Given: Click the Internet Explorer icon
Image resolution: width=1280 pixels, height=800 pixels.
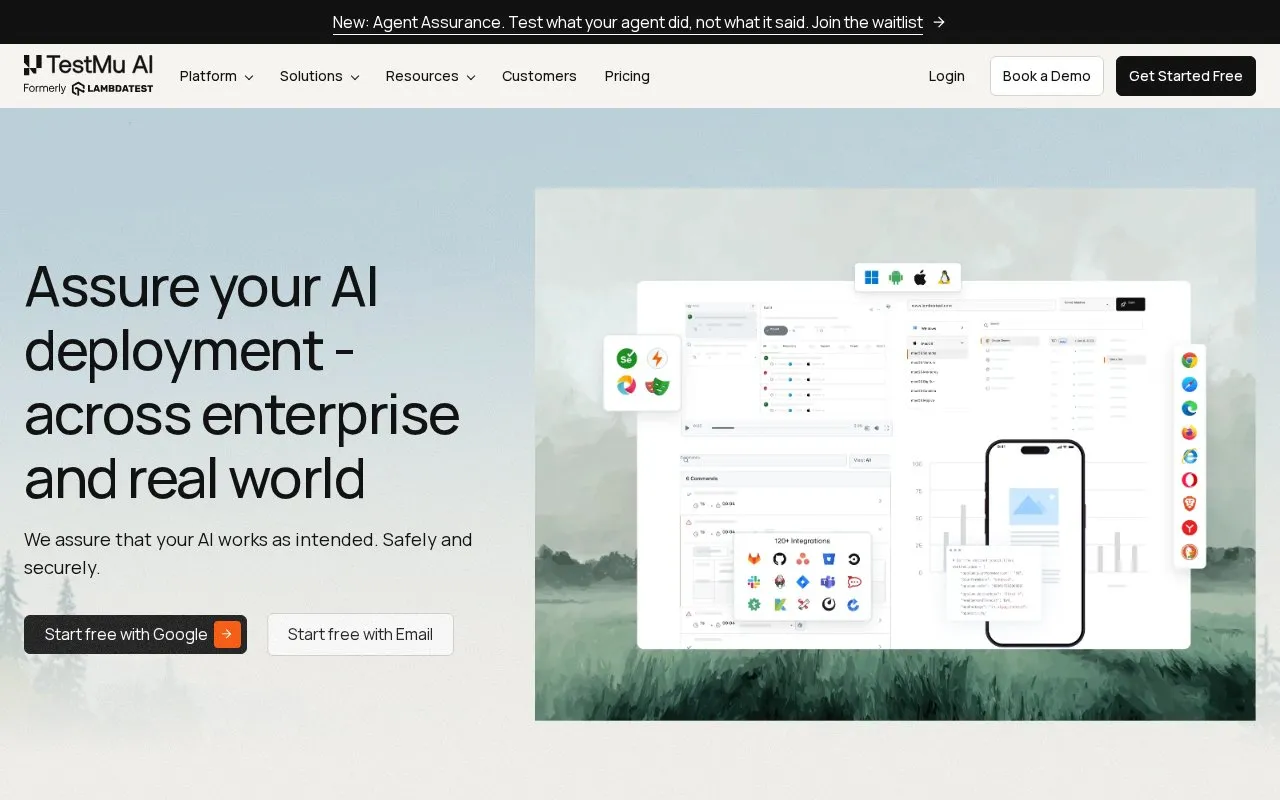Looking at the screenshot, I should 1189,456.
